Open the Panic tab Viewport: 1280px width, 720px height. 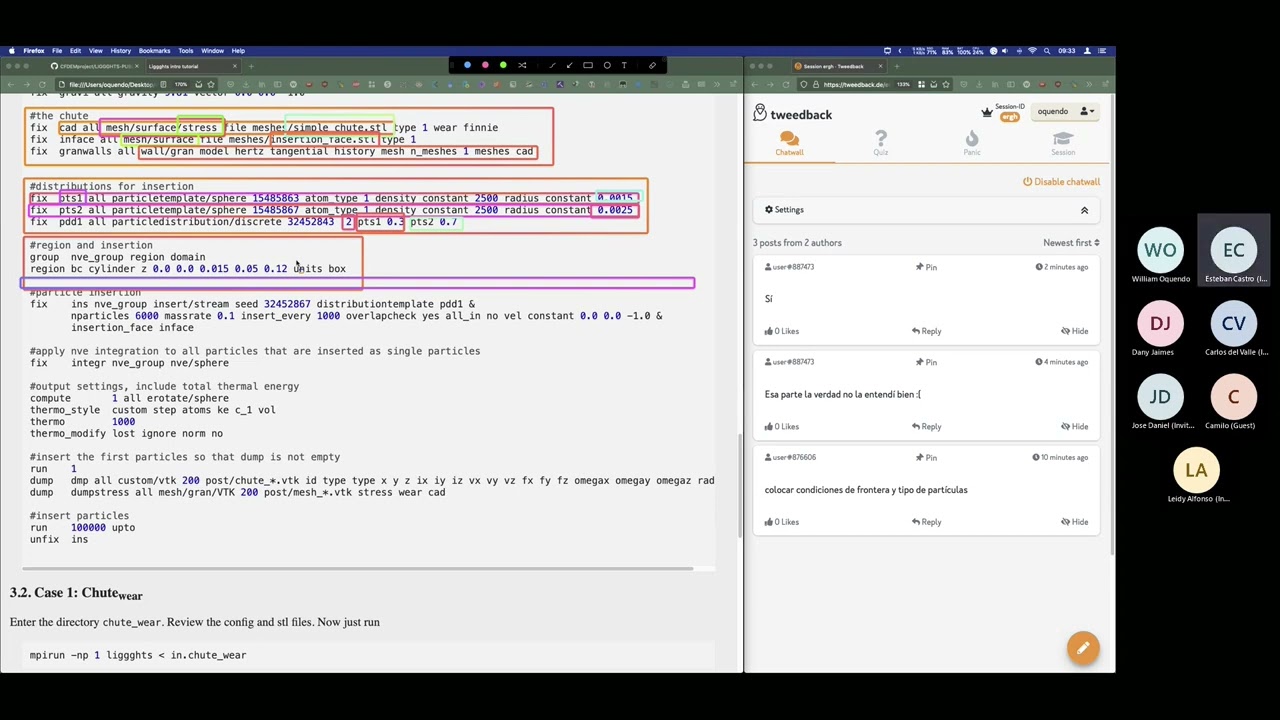click(x=971, y=143)
